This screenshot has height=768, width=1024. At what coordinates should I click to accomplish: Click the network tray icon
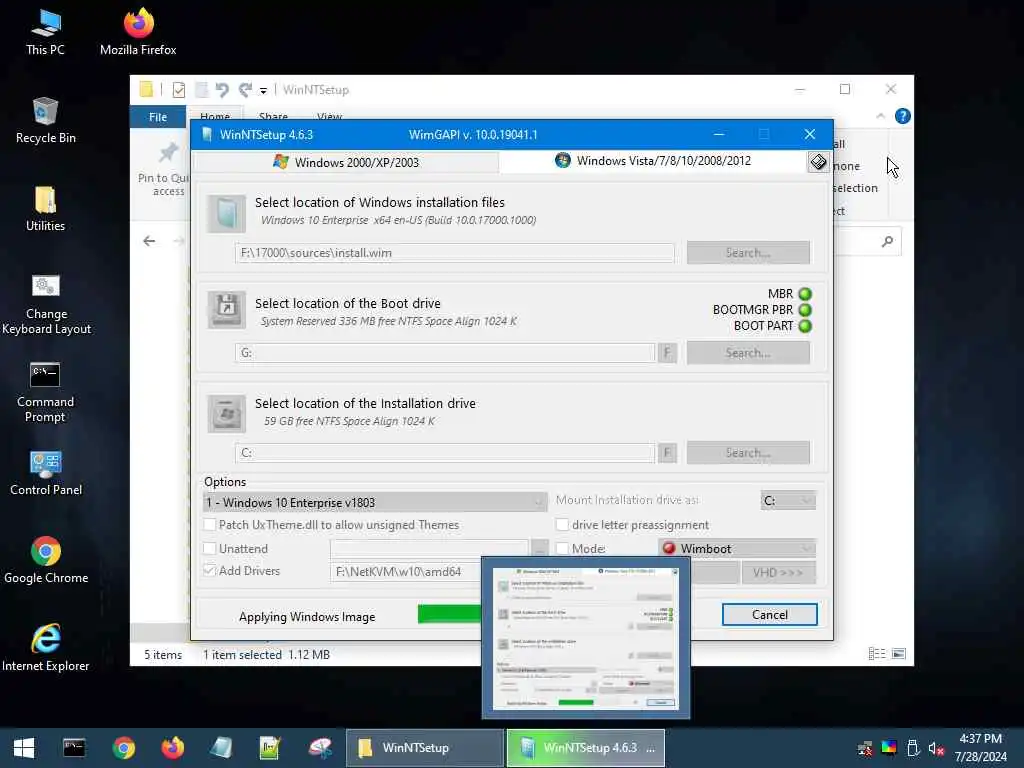(865, 748)
